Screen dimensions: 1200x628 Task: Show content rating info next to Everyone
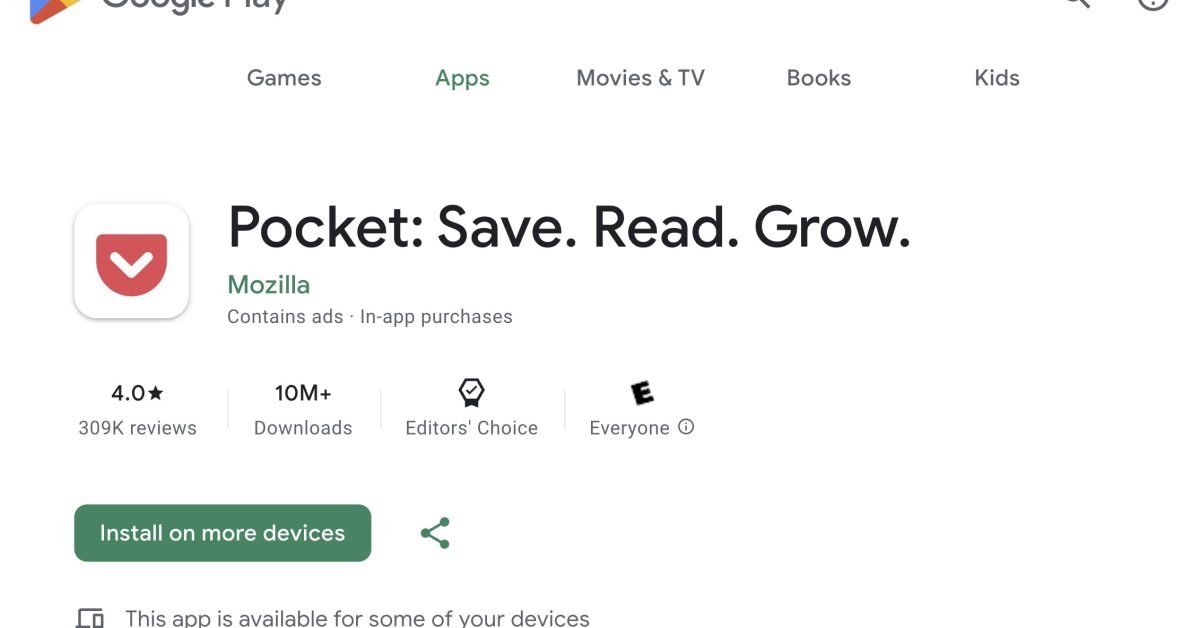pyautogui.click(x=686, y=427)
